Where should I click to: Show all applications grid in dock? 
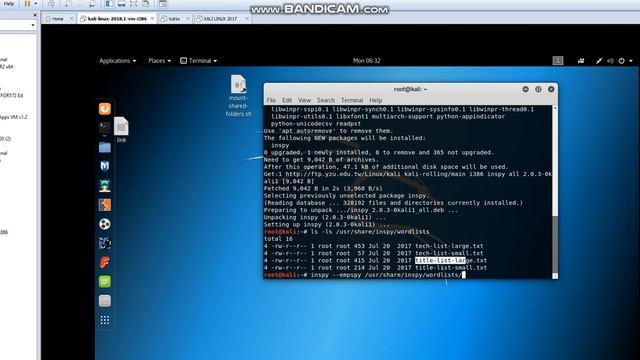click(105, 320)
